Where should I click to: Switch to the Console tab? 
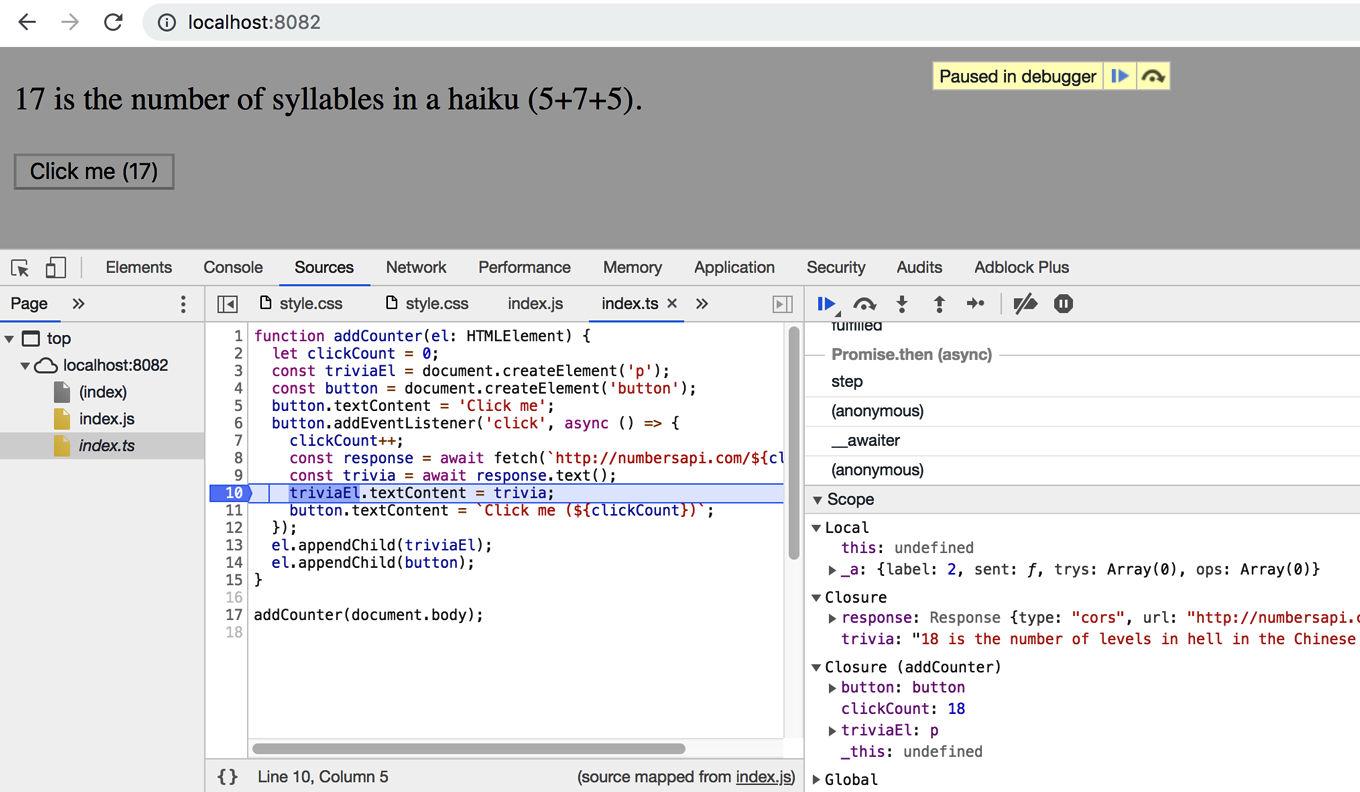coord(233,267)
